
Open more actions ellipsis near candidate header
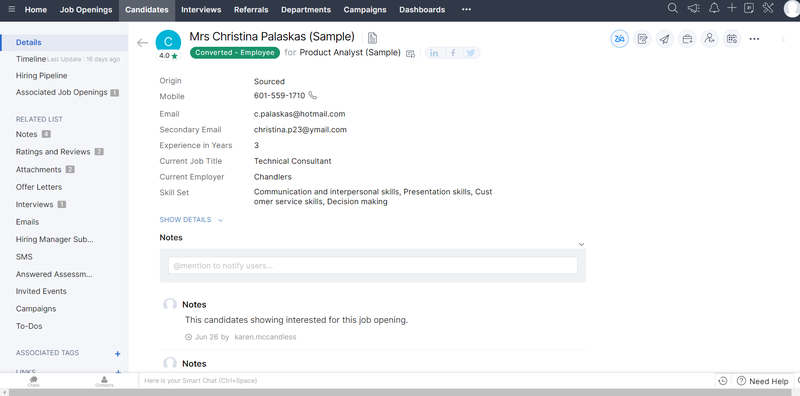click(754, 39)
